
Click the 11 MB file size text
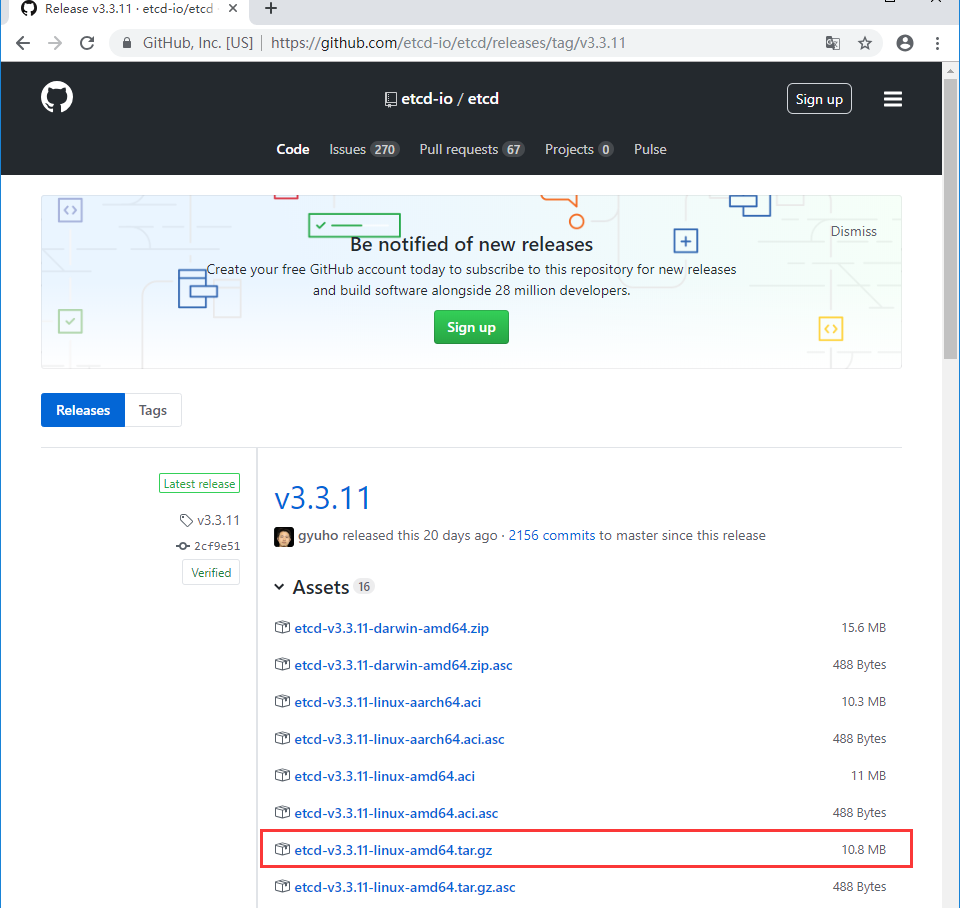[868, 776]
